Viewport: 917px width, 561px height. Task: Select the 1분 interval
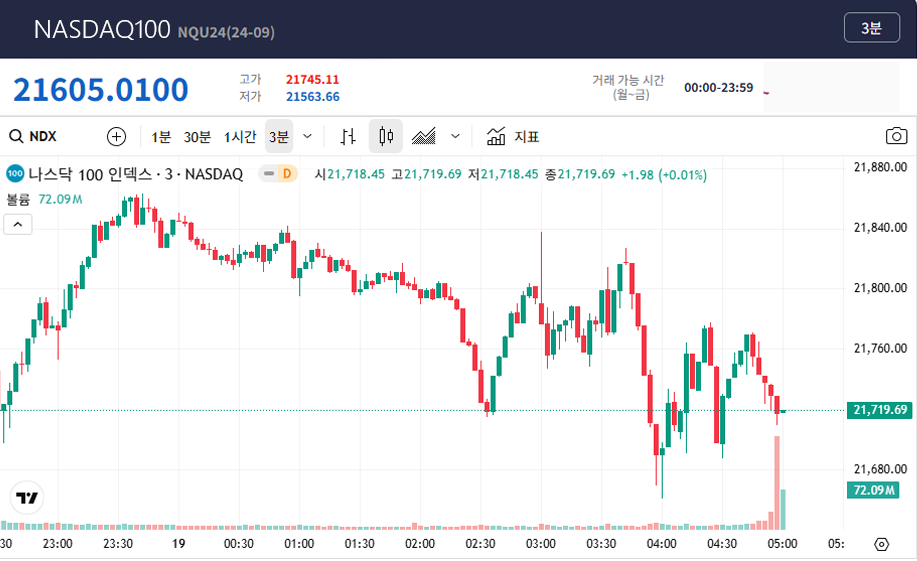point(161,137)
